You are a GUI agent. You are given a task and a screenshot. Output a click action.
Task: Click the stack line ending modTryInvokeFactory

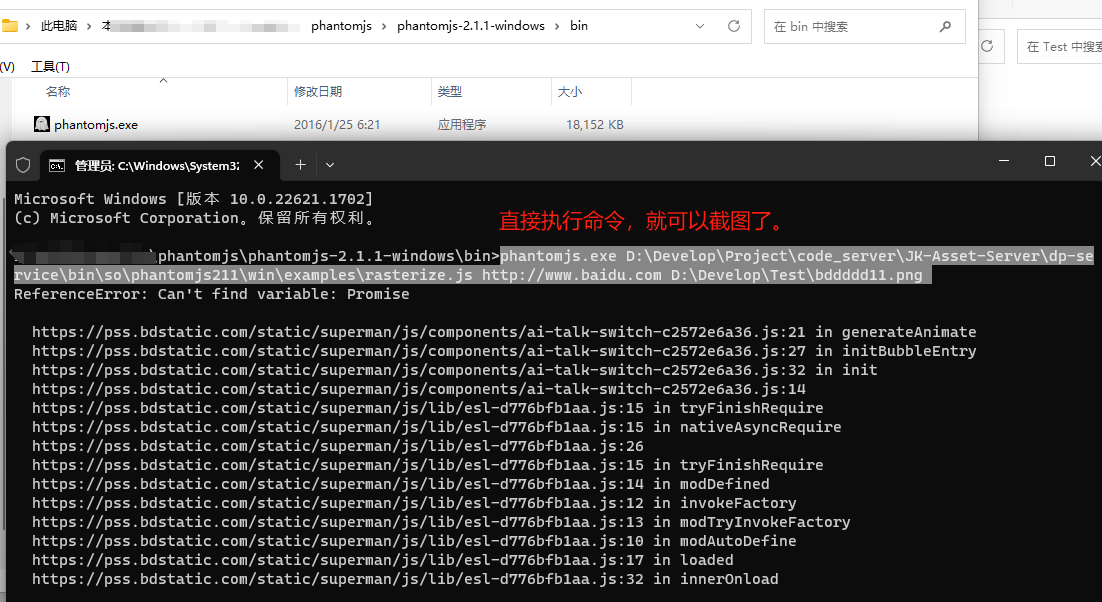[x=441, y=522]
